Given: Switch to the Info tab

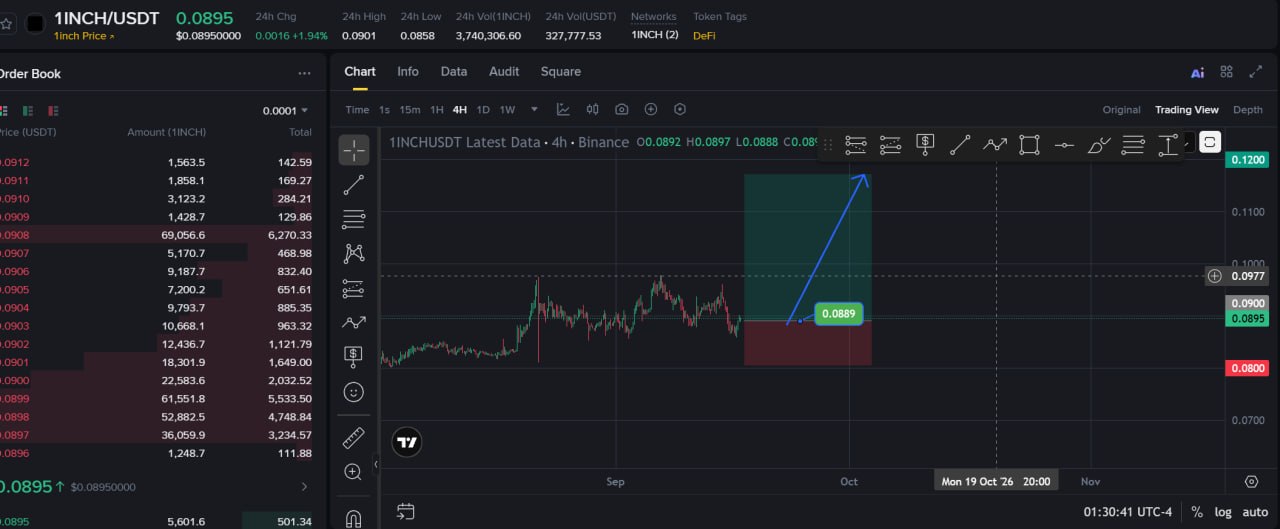Looking at the screenshot, I should pos(408,71).
